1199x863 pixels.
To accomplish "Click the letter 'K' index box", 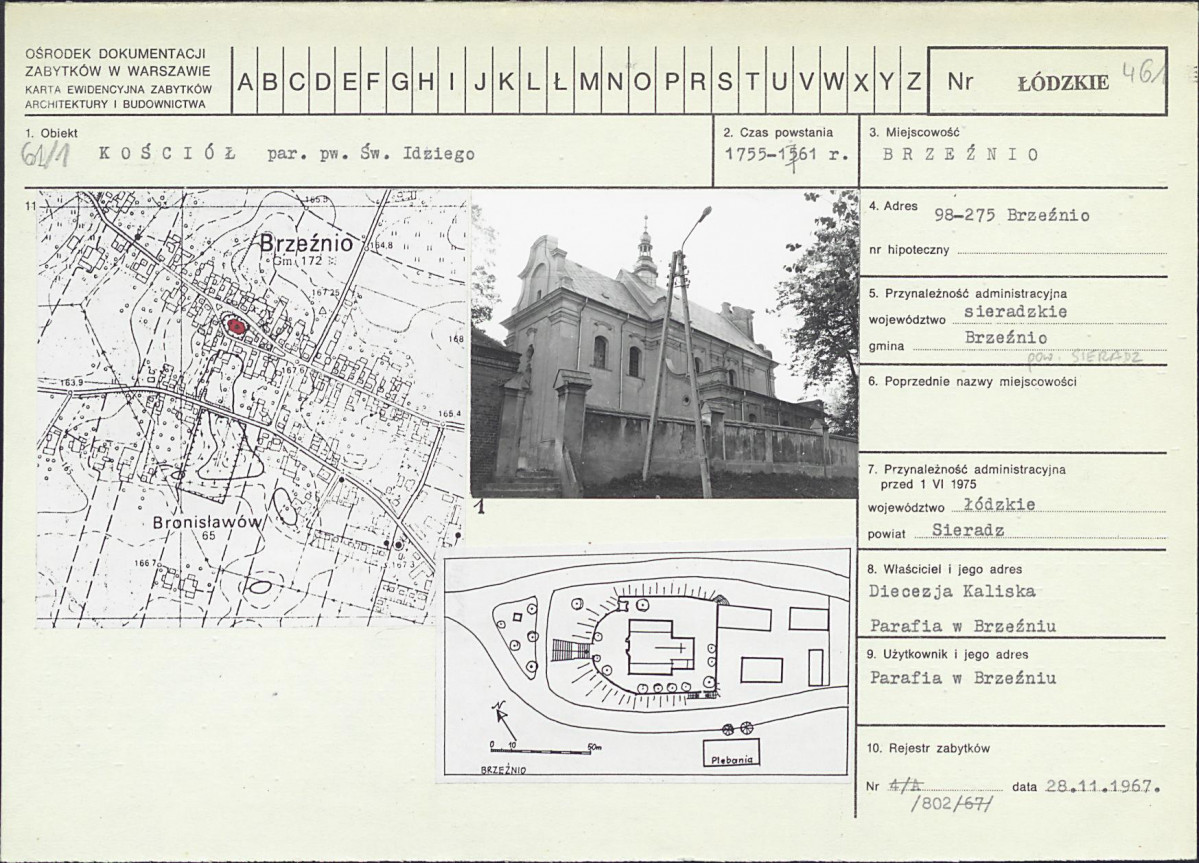I will click(505, 81).
